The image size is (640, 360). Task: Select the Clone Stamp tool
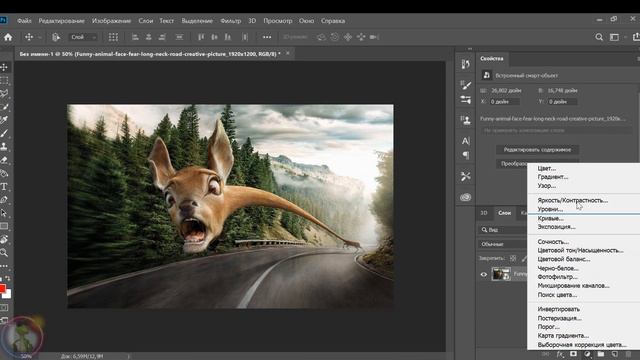click(x=4, y=147)
